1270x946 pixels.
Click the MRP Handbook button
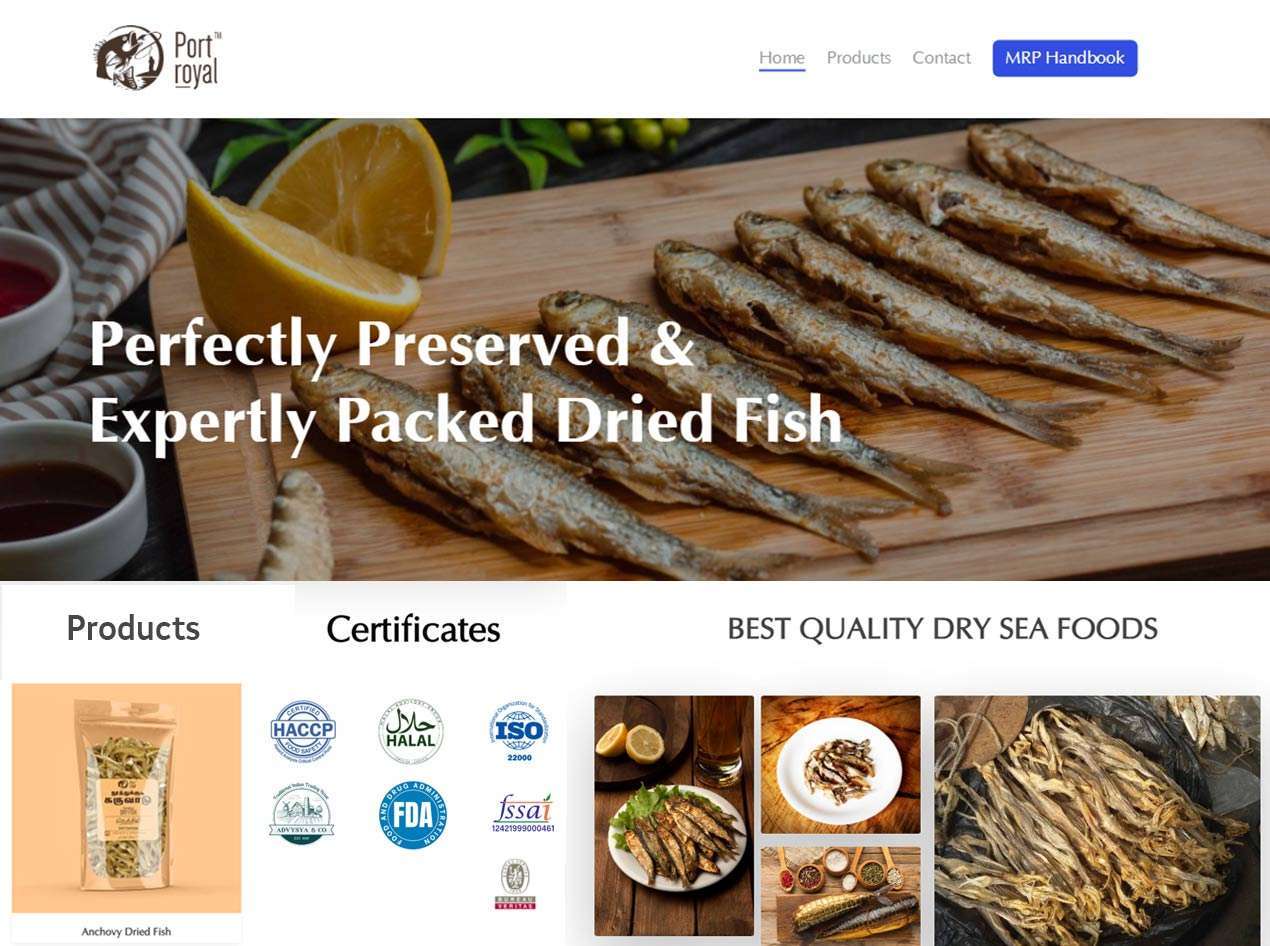click(1065, 58)
